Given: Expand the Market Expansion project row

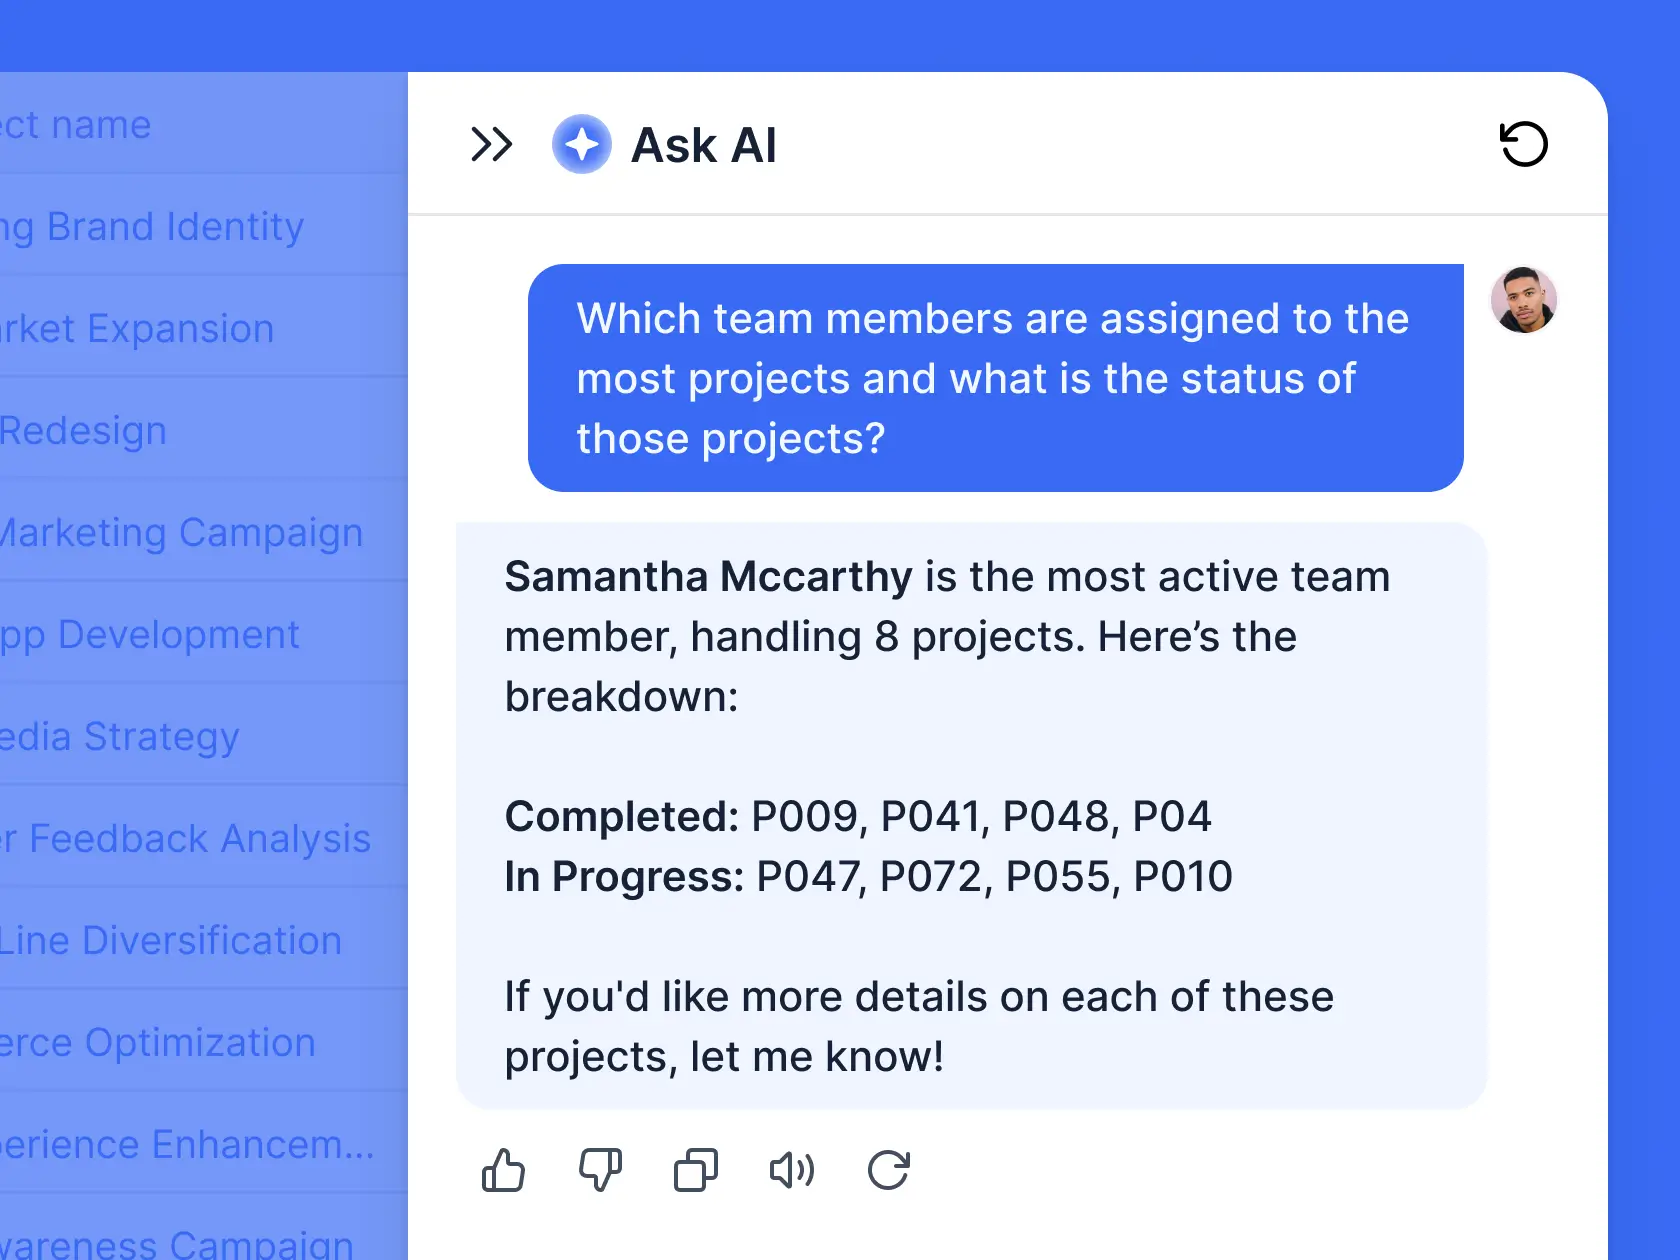Looking at the screenshot, I should tap(137, 328).
